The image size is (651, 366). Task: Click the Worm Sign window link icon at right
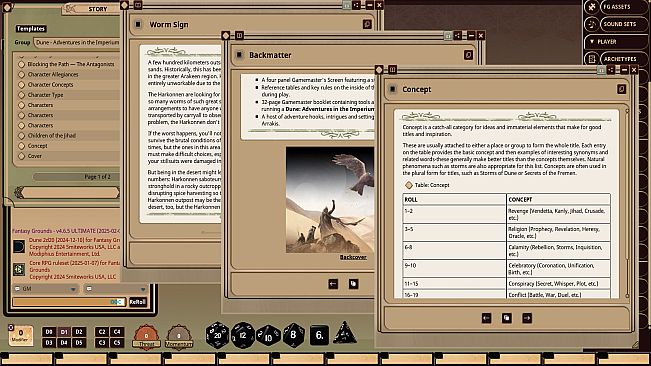(x=367, y=24)
